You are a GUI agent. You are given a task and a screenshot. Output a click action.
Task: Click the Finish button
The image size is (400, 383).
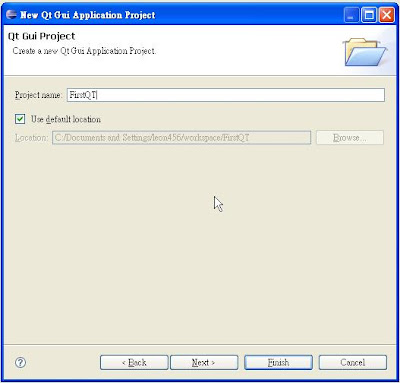pyautogui.click(x=278, y=362)
